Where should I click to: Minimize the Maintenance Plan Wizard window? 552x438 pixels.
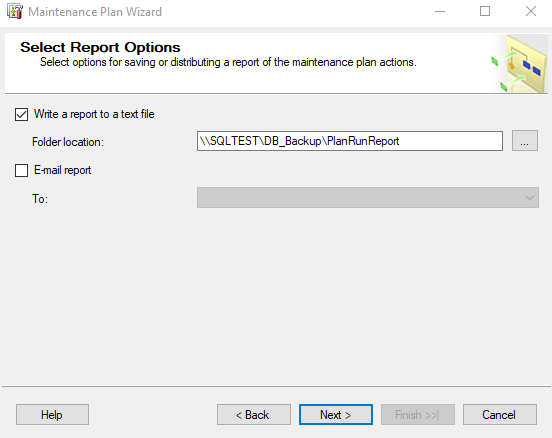(x=440, y=12)
